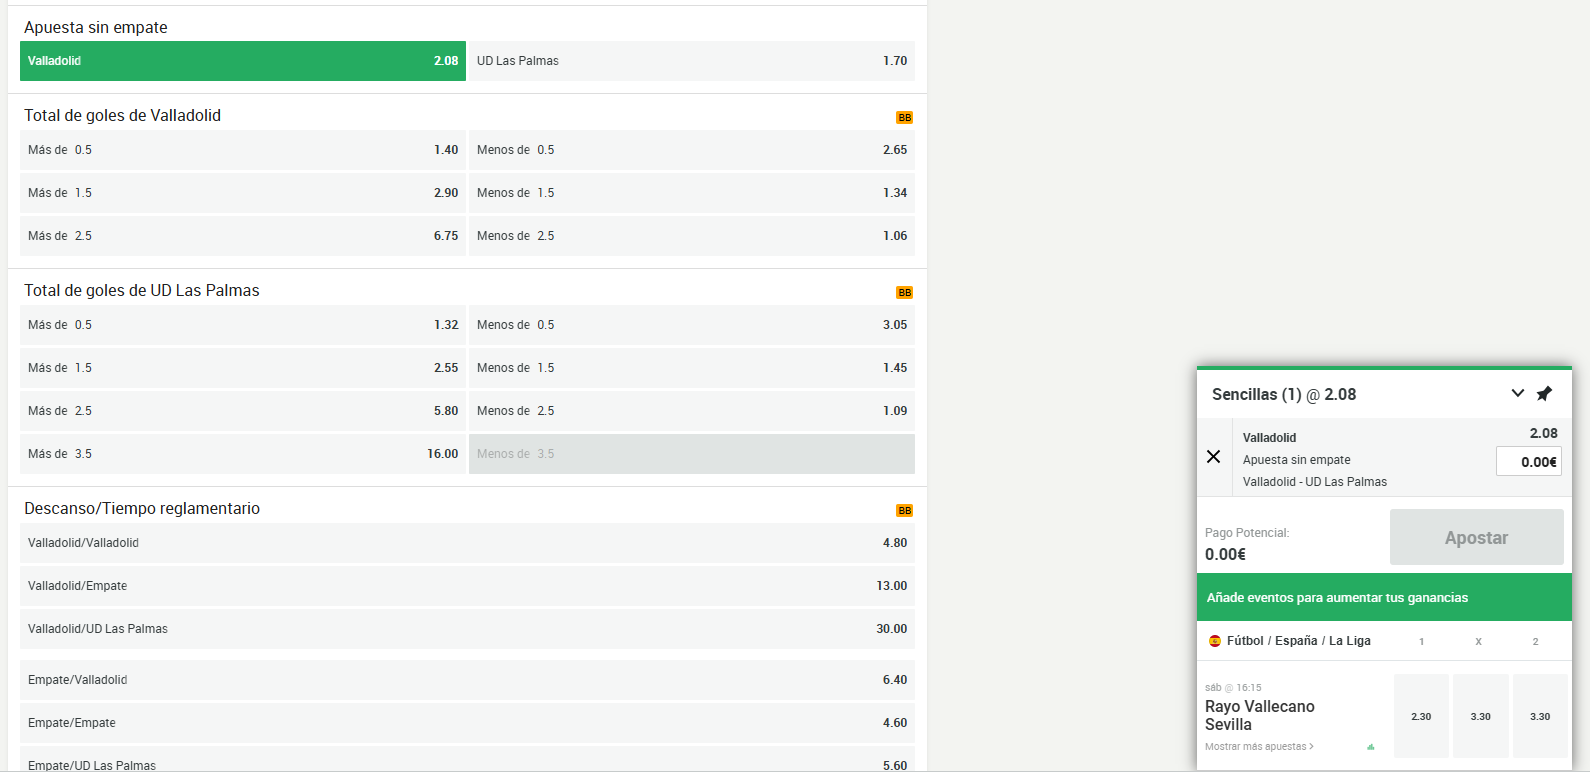Choose Las Palmas Menos de 1.5 at 1.45
1590x772 pixels.
tap(692, 368)
